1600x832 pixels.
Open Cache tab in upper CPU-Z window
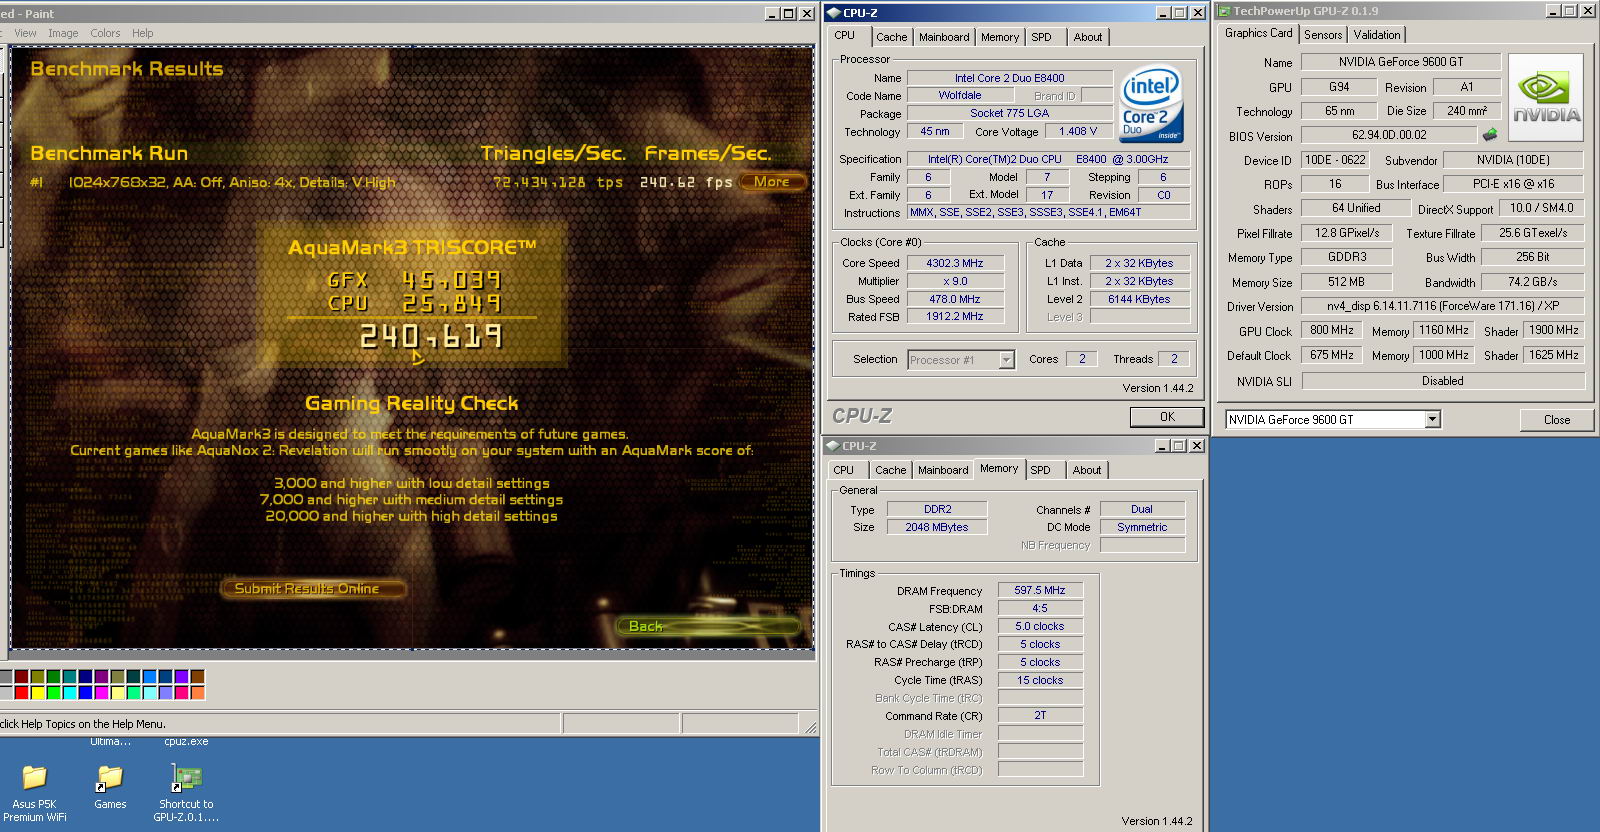point(892,37)
